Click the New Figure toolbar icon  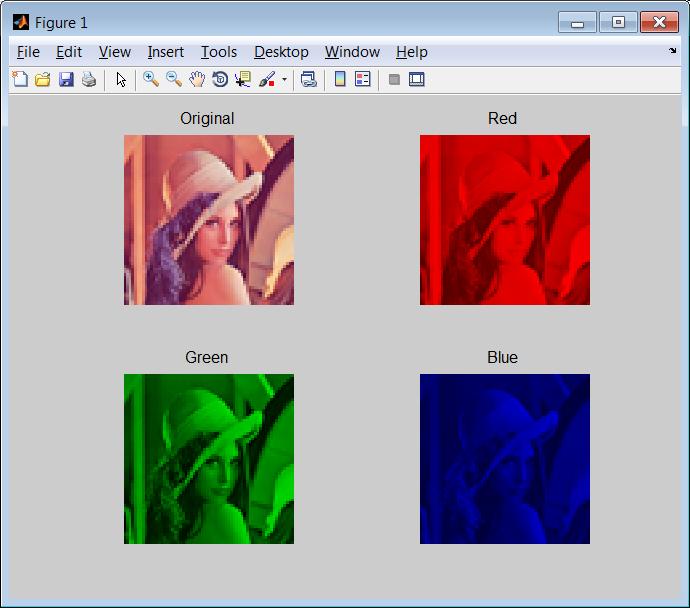click(20, 80)
